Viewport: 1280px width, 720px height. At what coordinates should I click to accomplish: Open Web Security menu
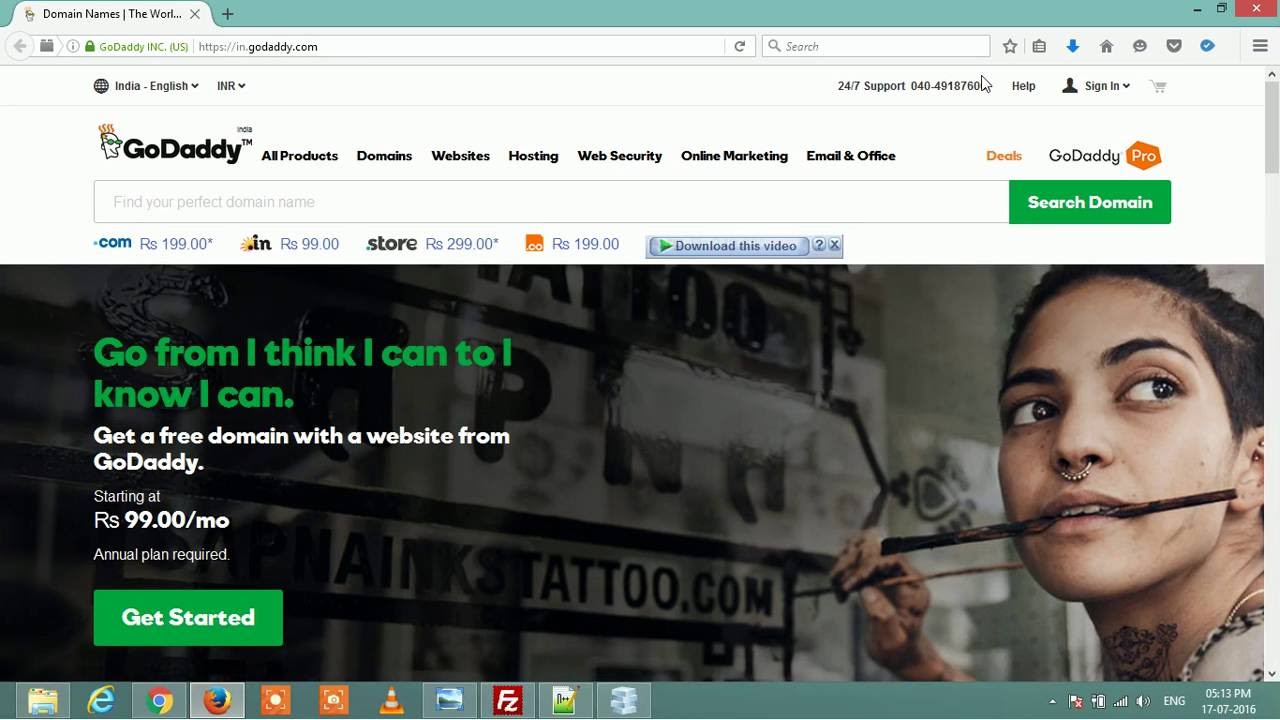coord(620,156)
